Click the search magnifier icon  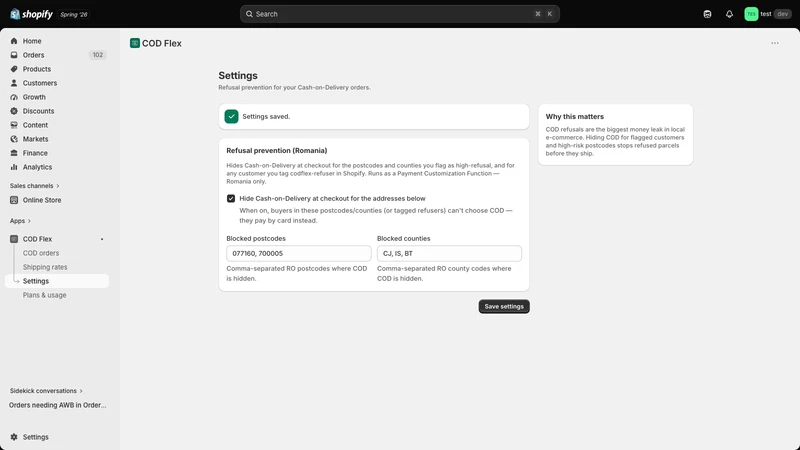point(249,14)
